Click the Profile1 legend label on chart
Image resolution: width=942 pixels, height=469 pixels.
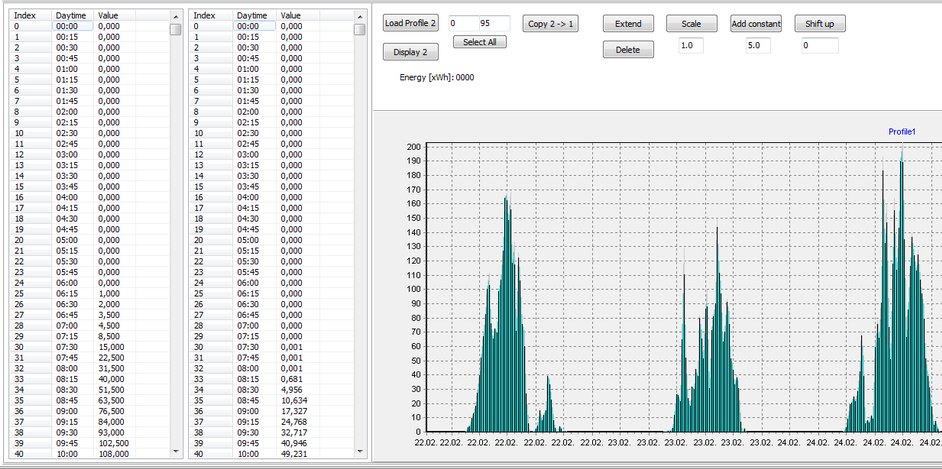pyautogui.click(x=902, y=132)
